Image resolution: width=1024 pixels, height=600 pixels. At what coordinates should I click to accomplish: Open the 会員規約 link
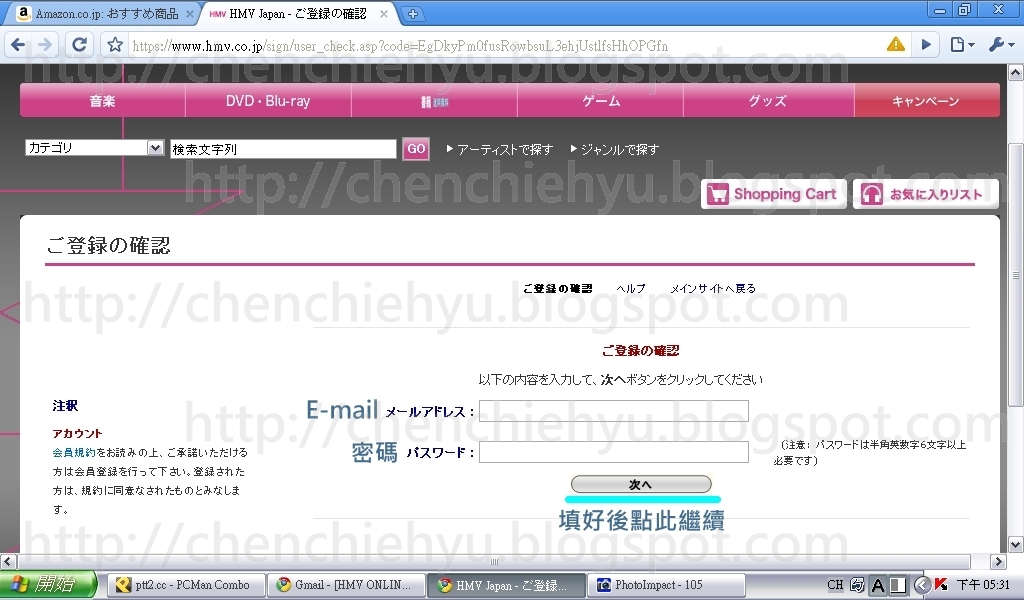pos(74,452)
